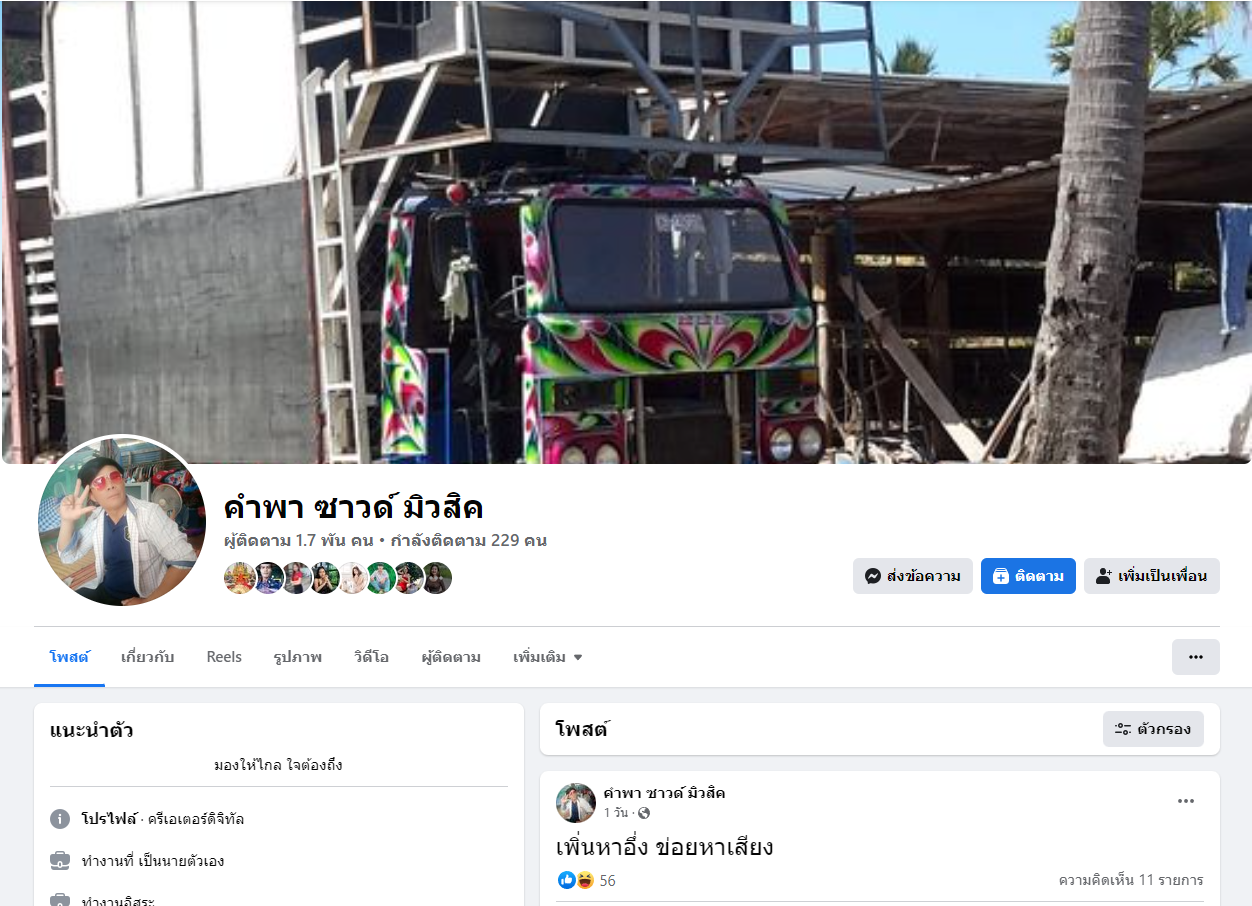Open the Reels tab
This screenshot has width=1252, height=906.
224,657
